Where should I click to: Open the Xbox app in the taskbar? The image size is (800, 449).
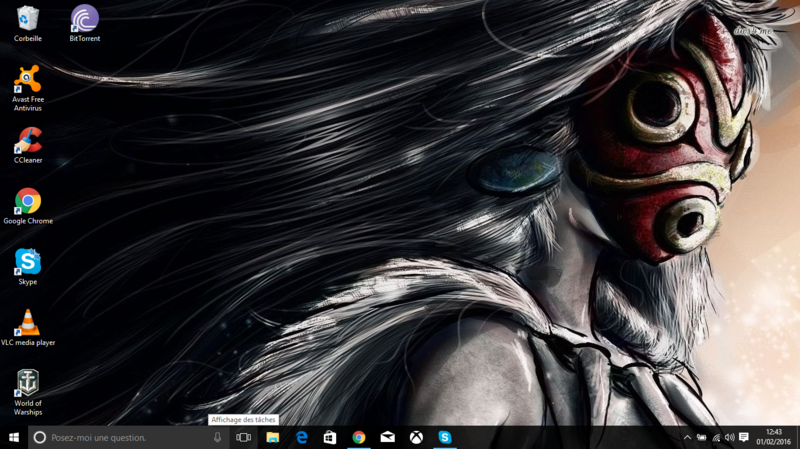(416, 438)
